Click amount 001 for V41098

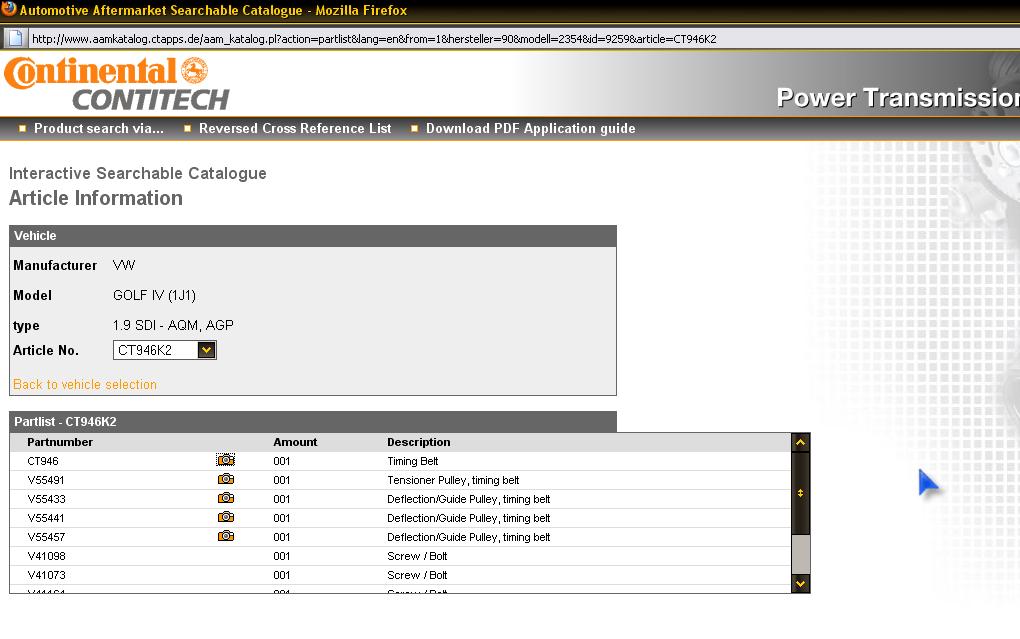282,556
